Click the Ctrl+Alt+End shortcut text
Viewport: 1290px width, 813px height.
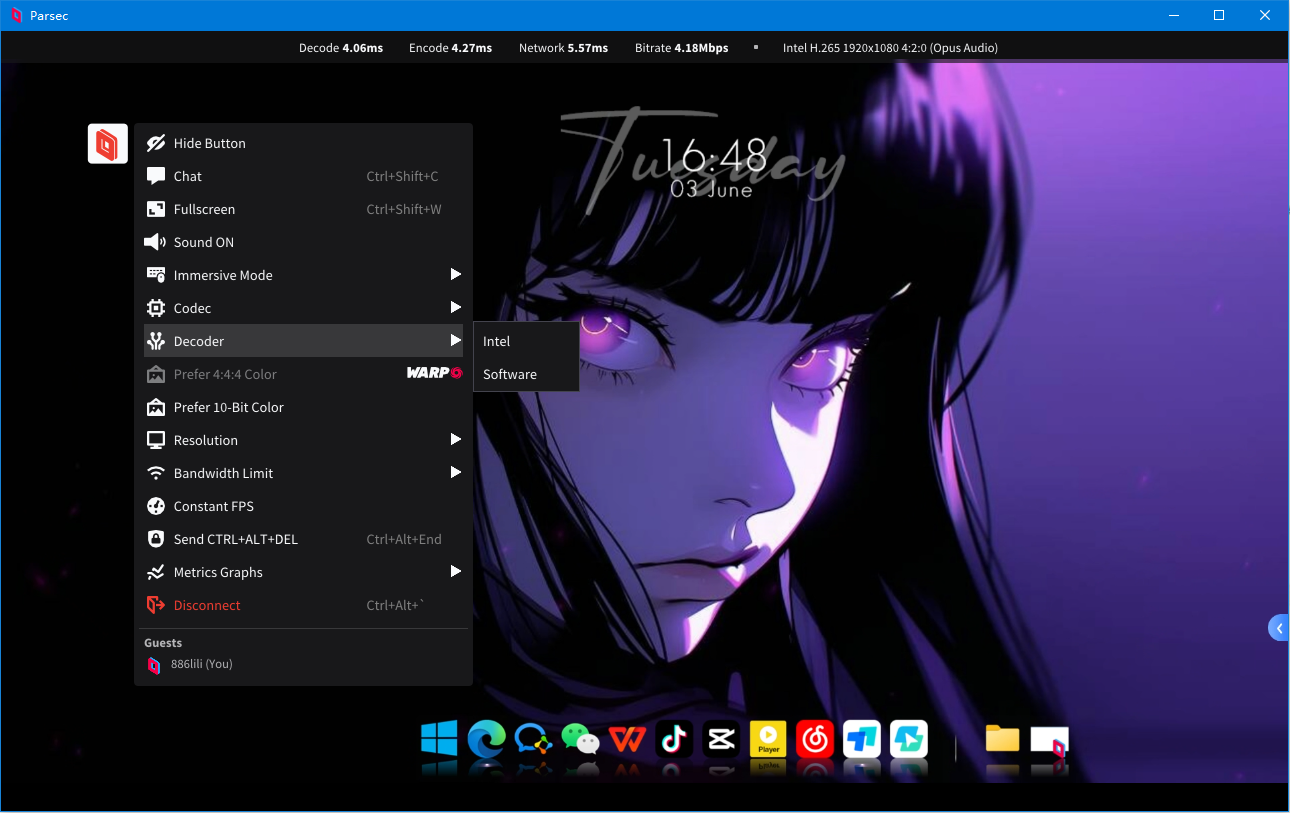pyautogui.click(x=404, y=539)
